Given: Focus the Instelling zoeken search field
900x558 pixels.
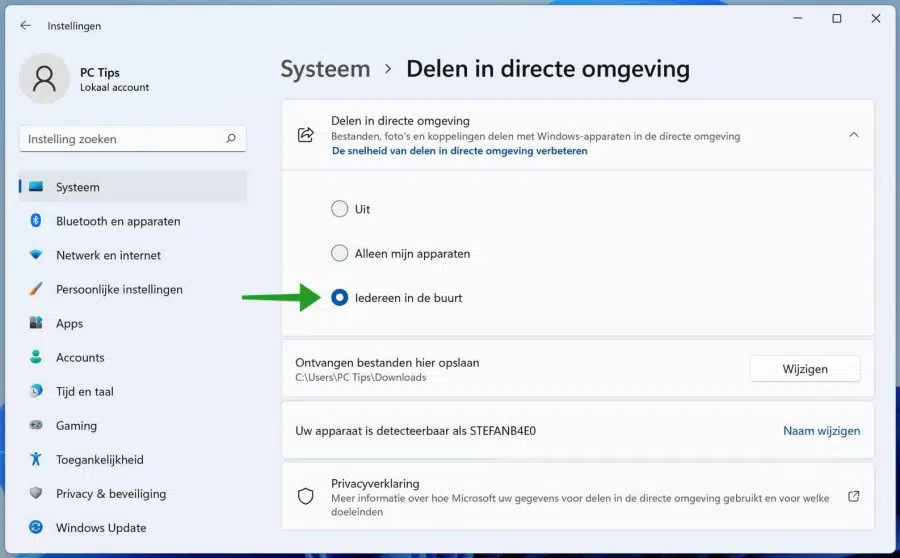Looking at the screenshot, I should (x=133, y=138).
